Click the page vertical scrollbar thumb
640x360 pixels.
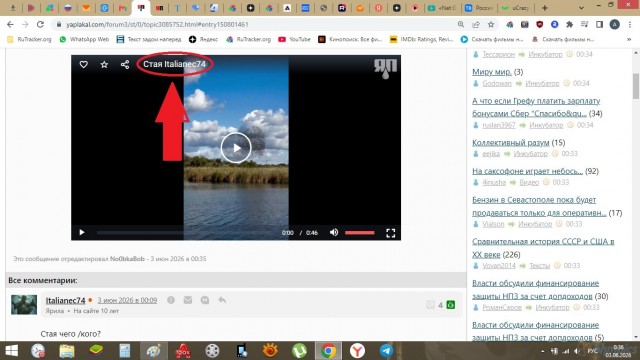636,86
